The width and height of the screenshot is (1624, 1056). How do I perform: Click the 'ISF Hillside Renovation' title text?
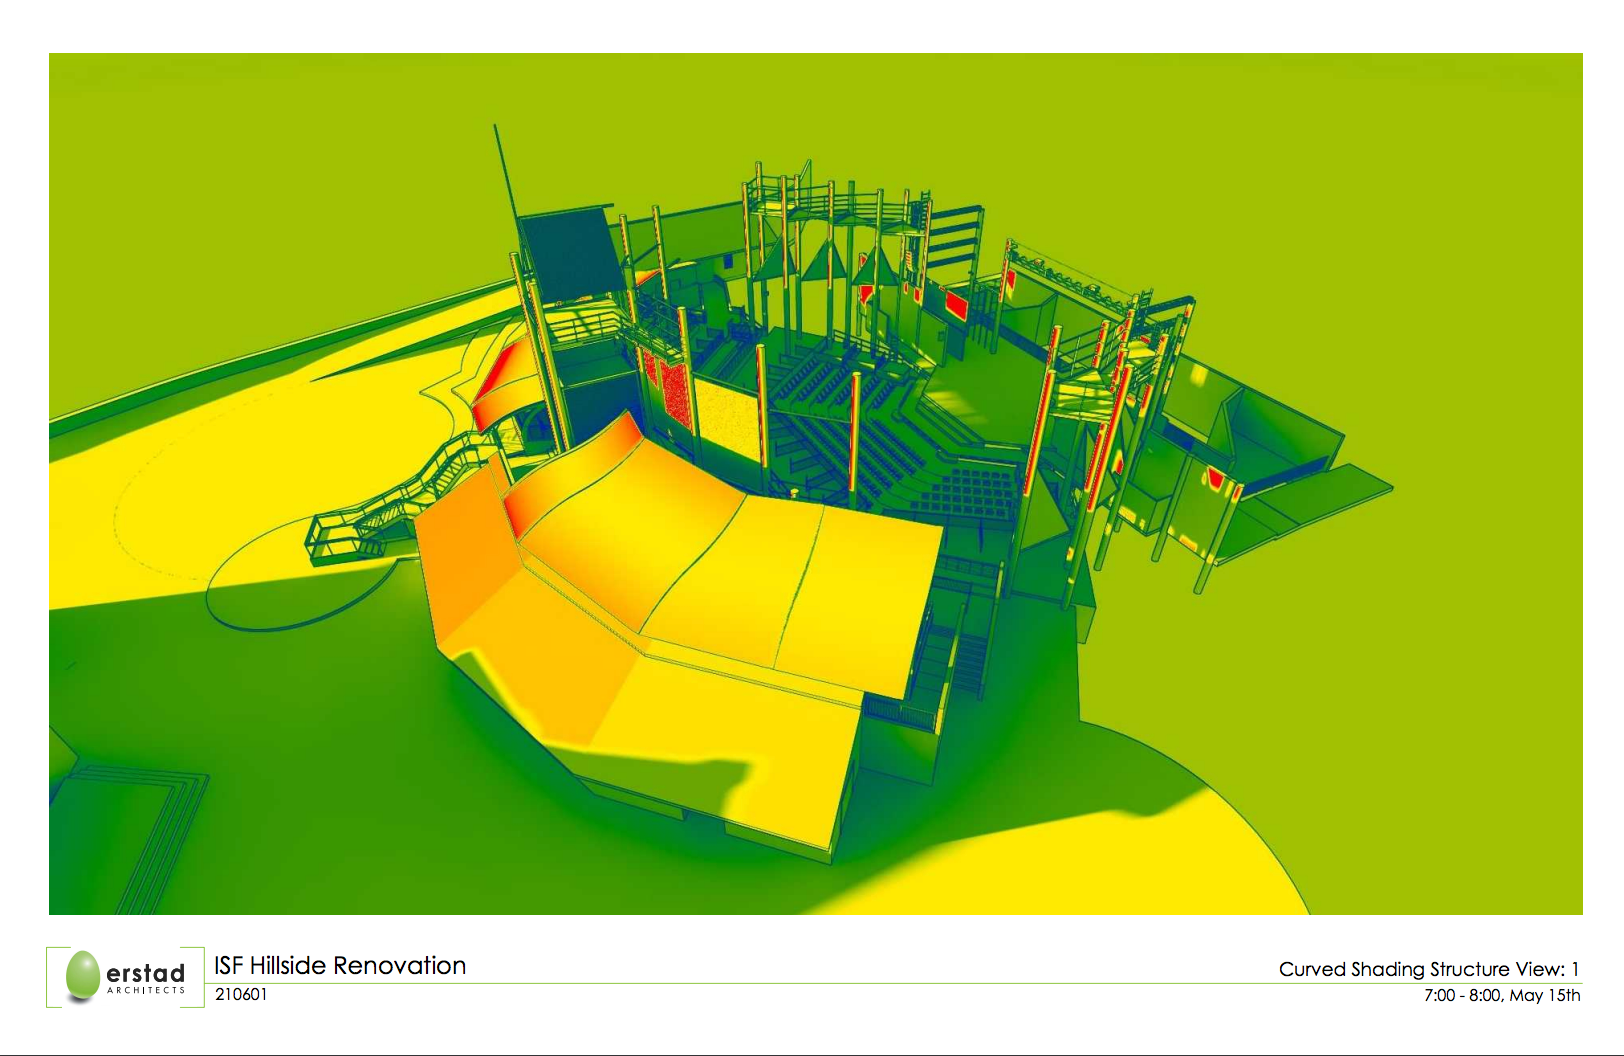(340, 966)
